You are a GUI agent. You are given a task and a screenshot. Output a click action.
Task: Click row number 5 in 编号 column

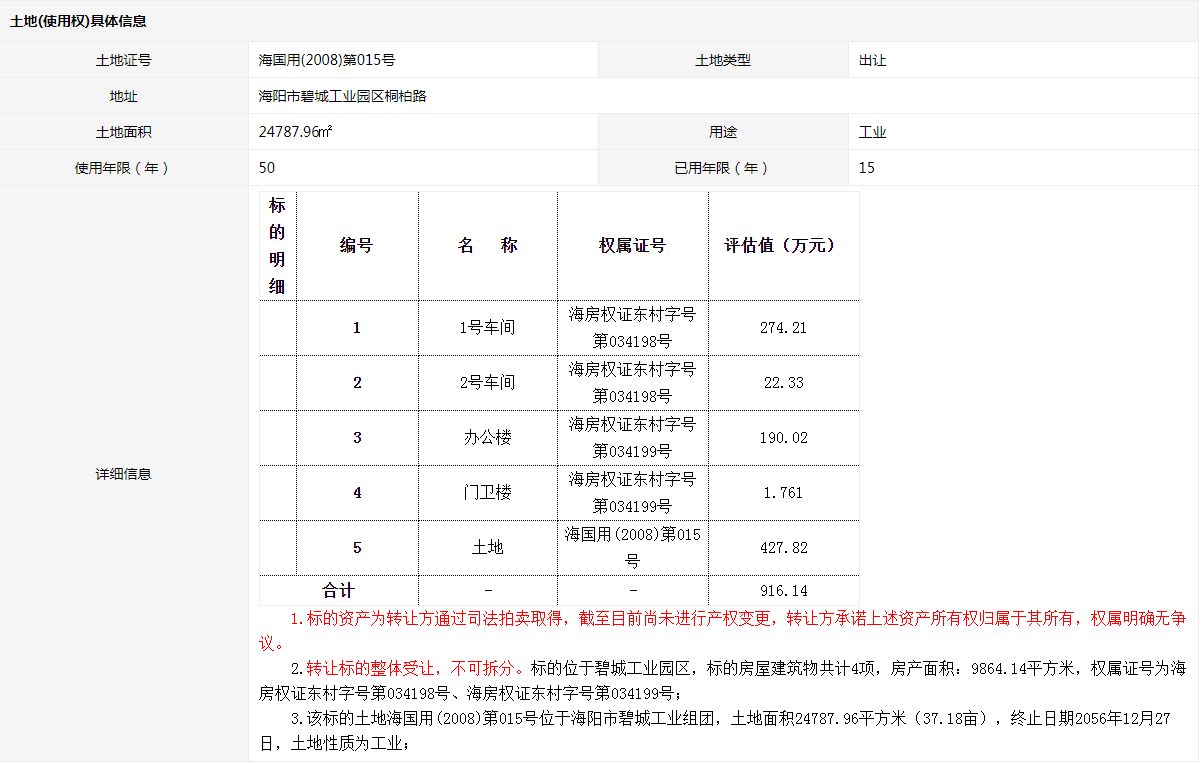357,548
